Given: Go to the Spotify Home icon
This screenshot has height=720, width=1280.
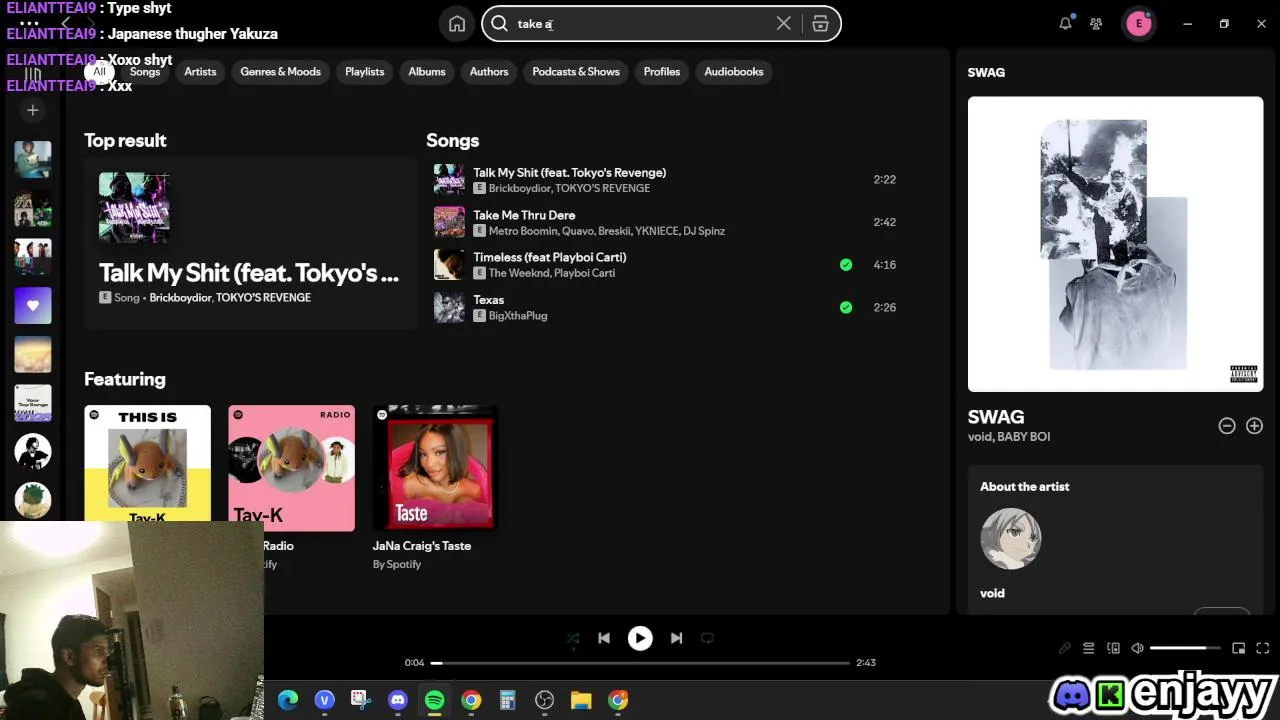Looking at the screenshot, I should 457,24.
